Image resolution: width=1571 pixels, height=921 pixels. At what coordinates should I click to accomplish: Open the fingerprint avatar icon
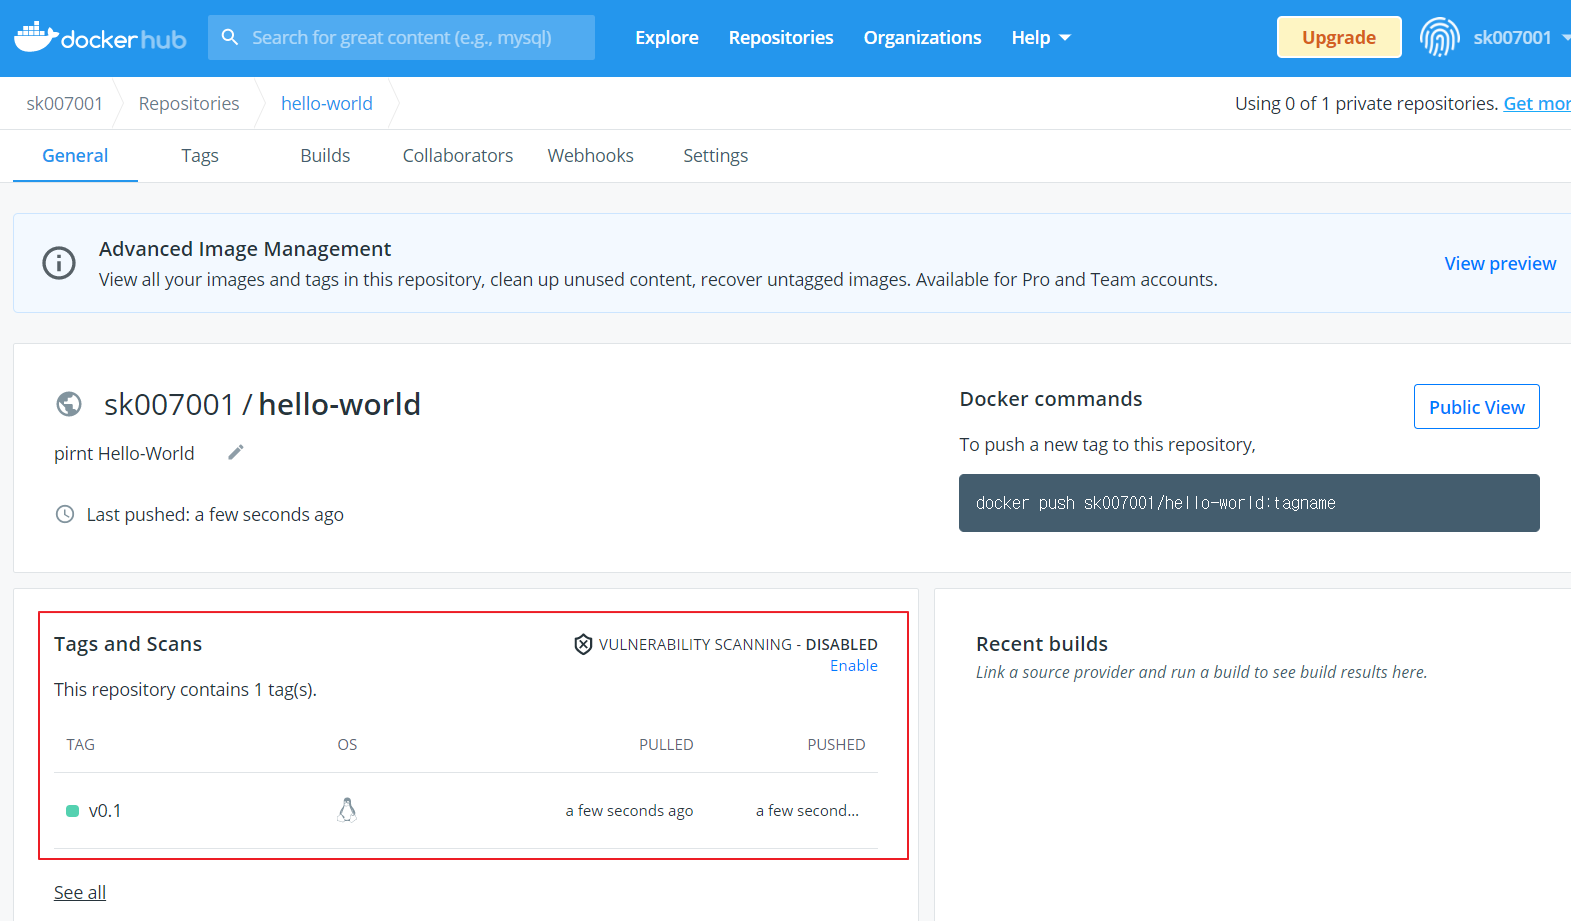click(1439, 37)
